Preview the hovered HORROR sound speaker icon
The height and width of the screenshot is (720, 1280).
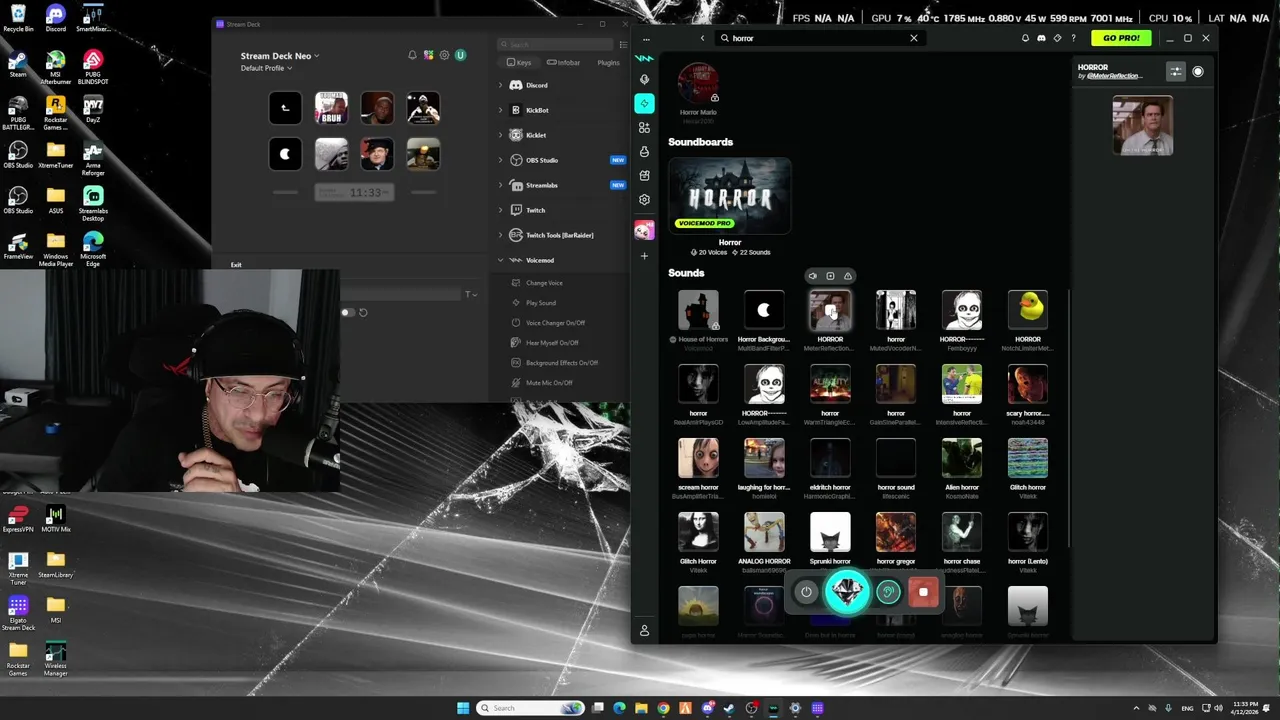813,276
